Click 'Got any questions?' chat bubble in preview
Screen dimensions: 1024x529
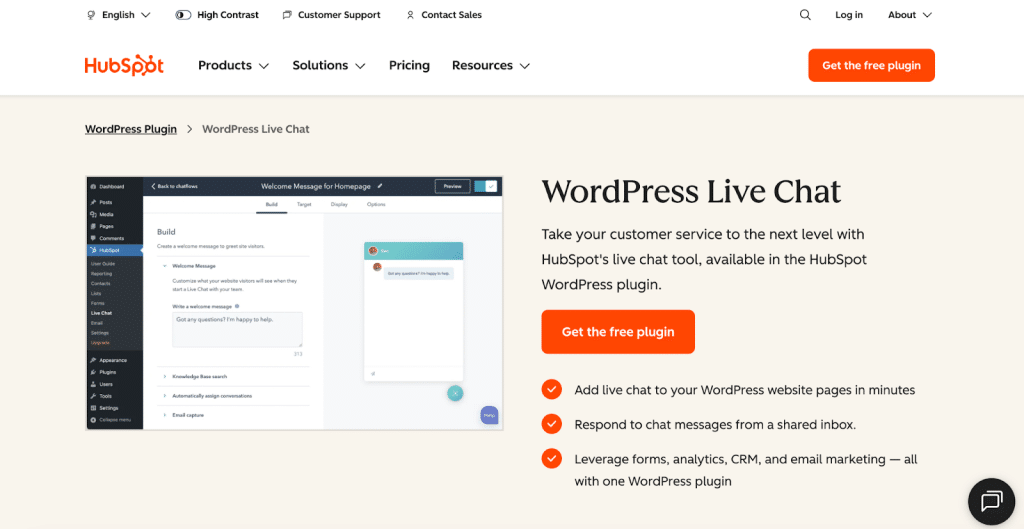[x=418, y=273]
